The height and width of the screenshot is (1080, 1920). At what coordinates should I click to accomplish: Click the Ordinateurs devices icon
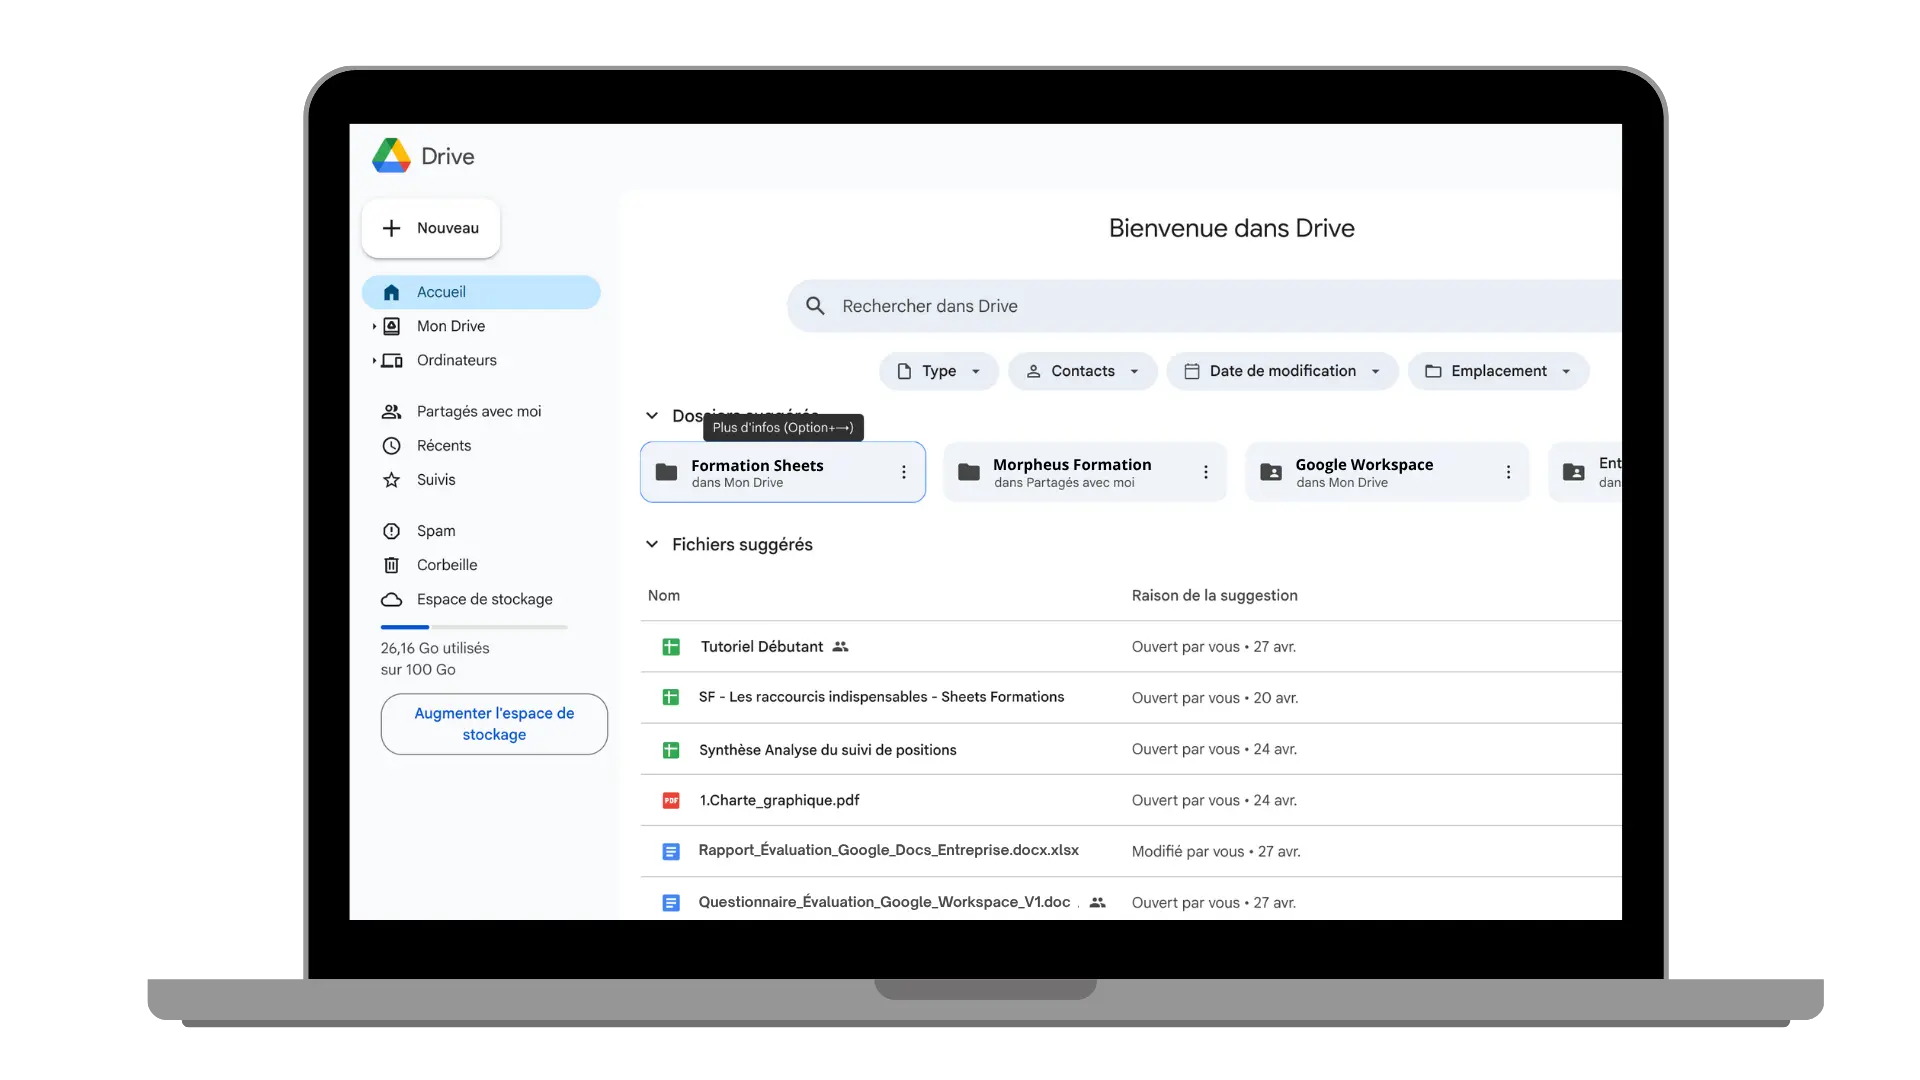(x=392, y=360)
